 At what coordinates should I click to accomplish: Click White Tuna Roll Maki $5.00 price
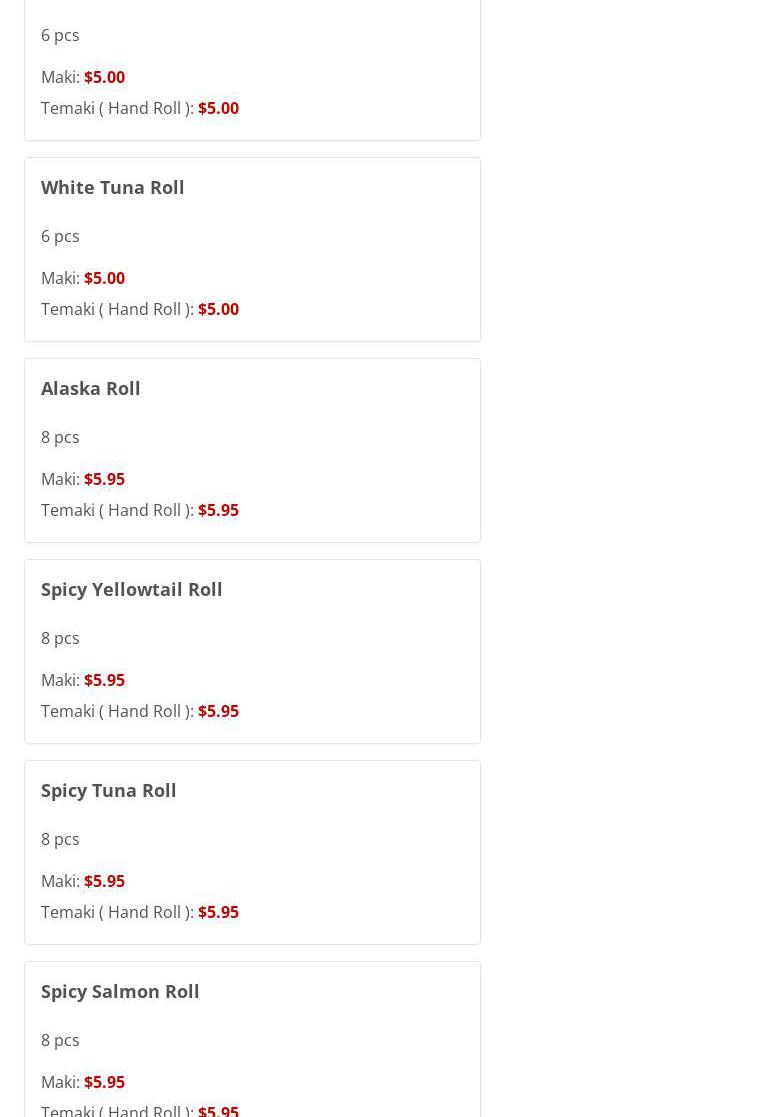coord(104,278)
